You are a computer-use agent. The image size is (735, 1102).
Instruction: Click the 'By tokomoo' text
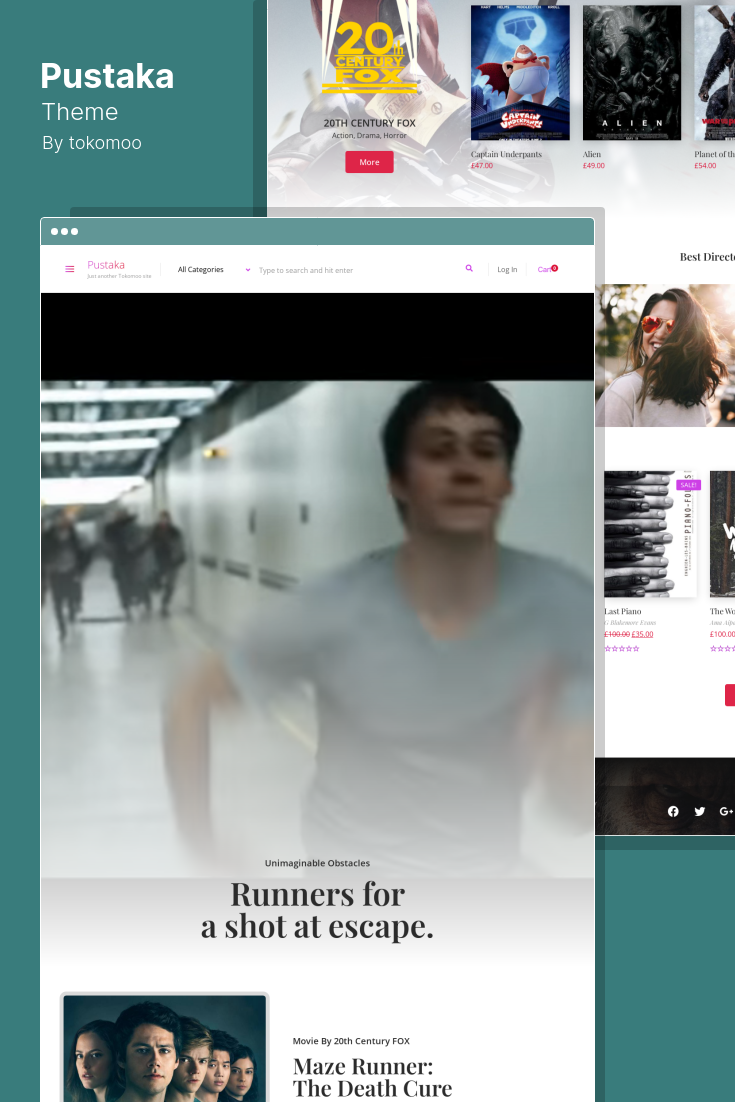pyautogui.click(x=92, y=143)
